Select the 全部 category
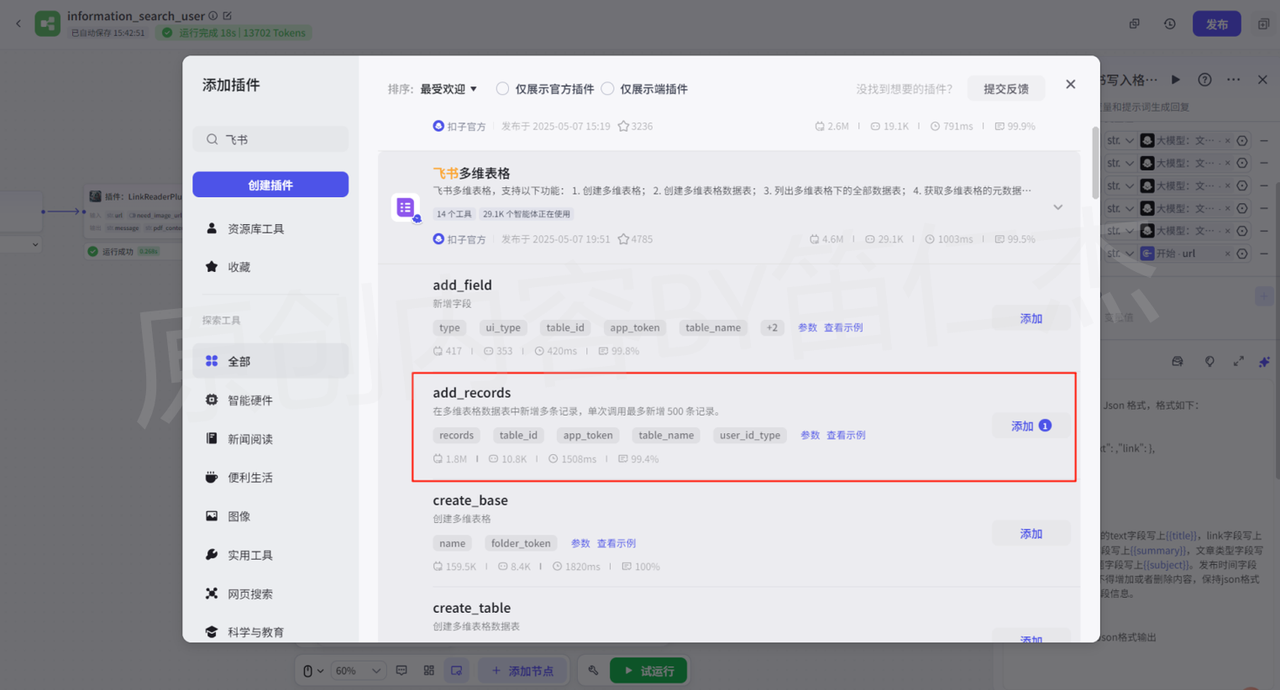1280x690 pixels. pyautogui.click(x=270, y=361)
